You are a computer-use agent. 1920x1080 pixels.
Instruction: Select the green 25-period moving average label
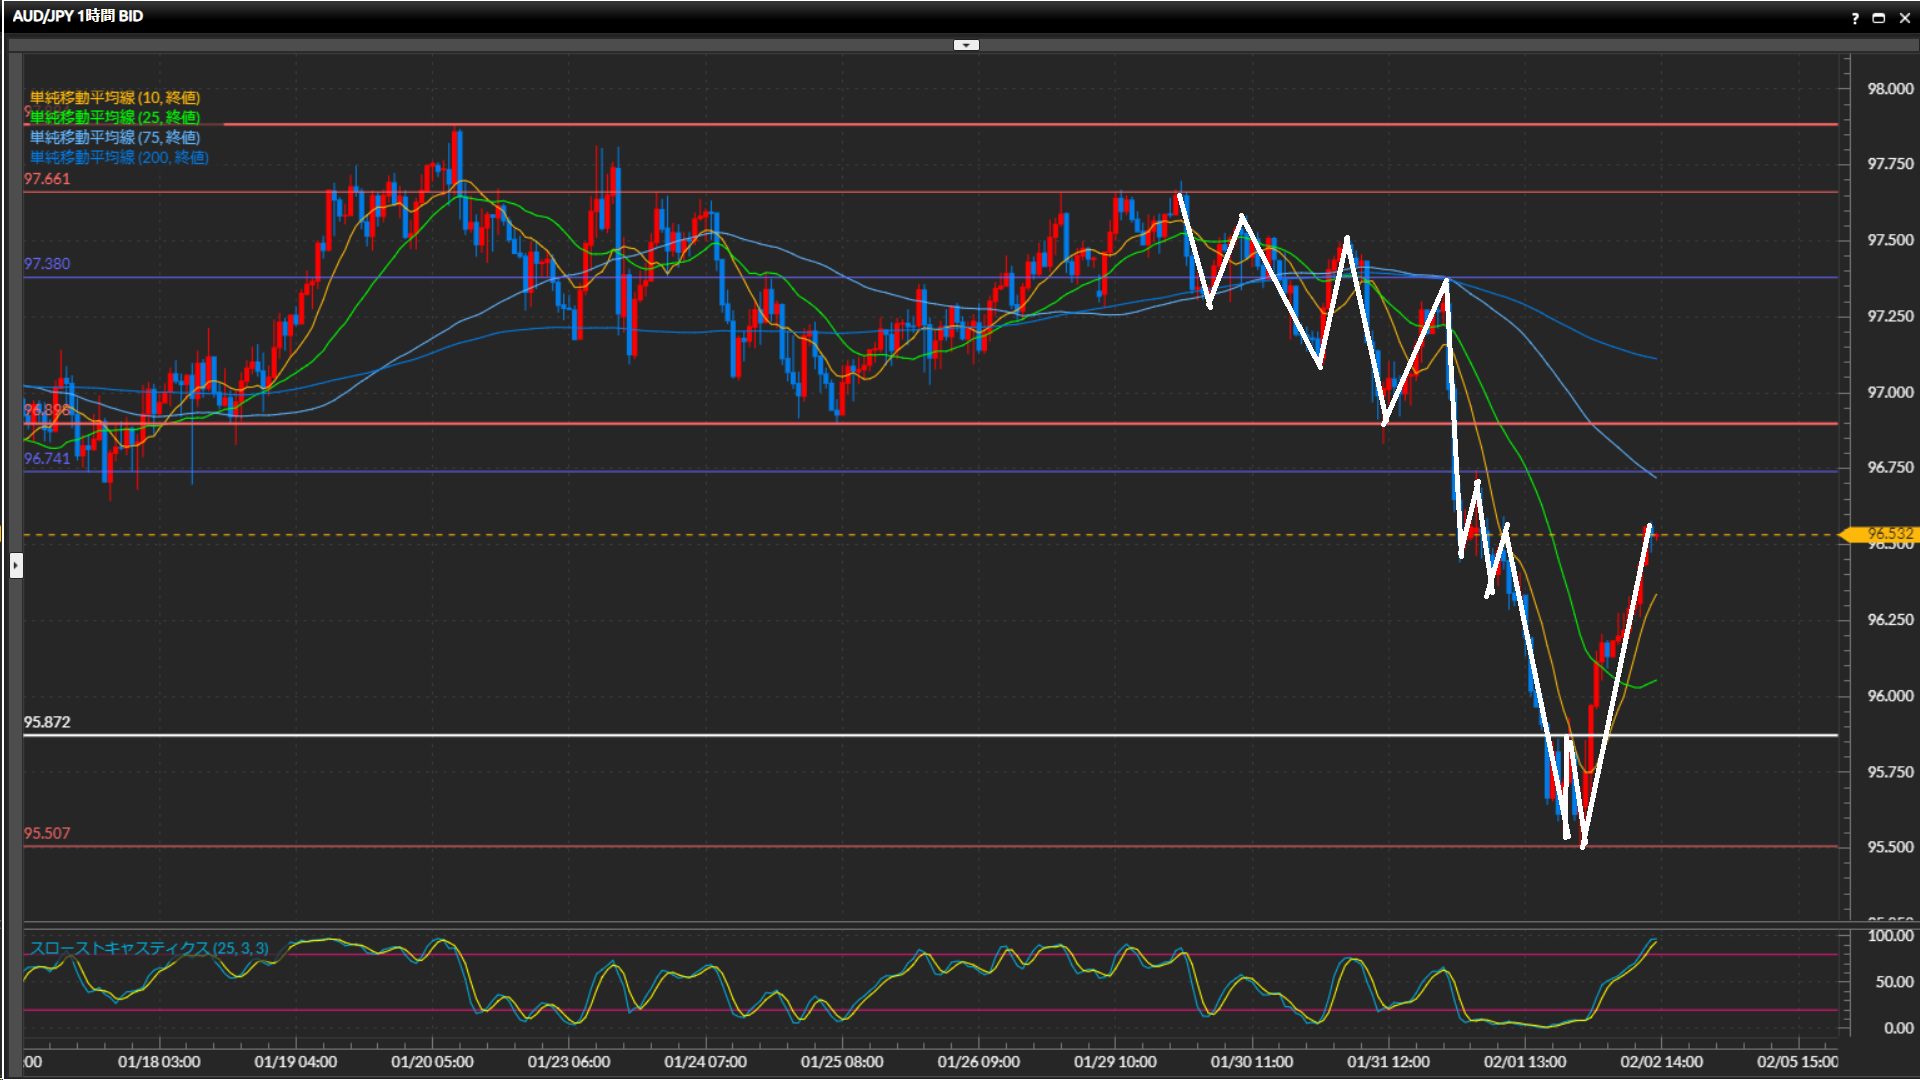tap(115, 117)
